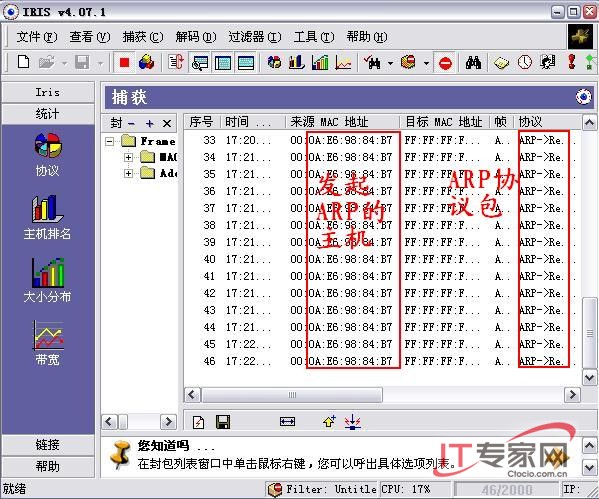
Task: Click the line graph toolbar icon
Action: (x=343, y=62)
